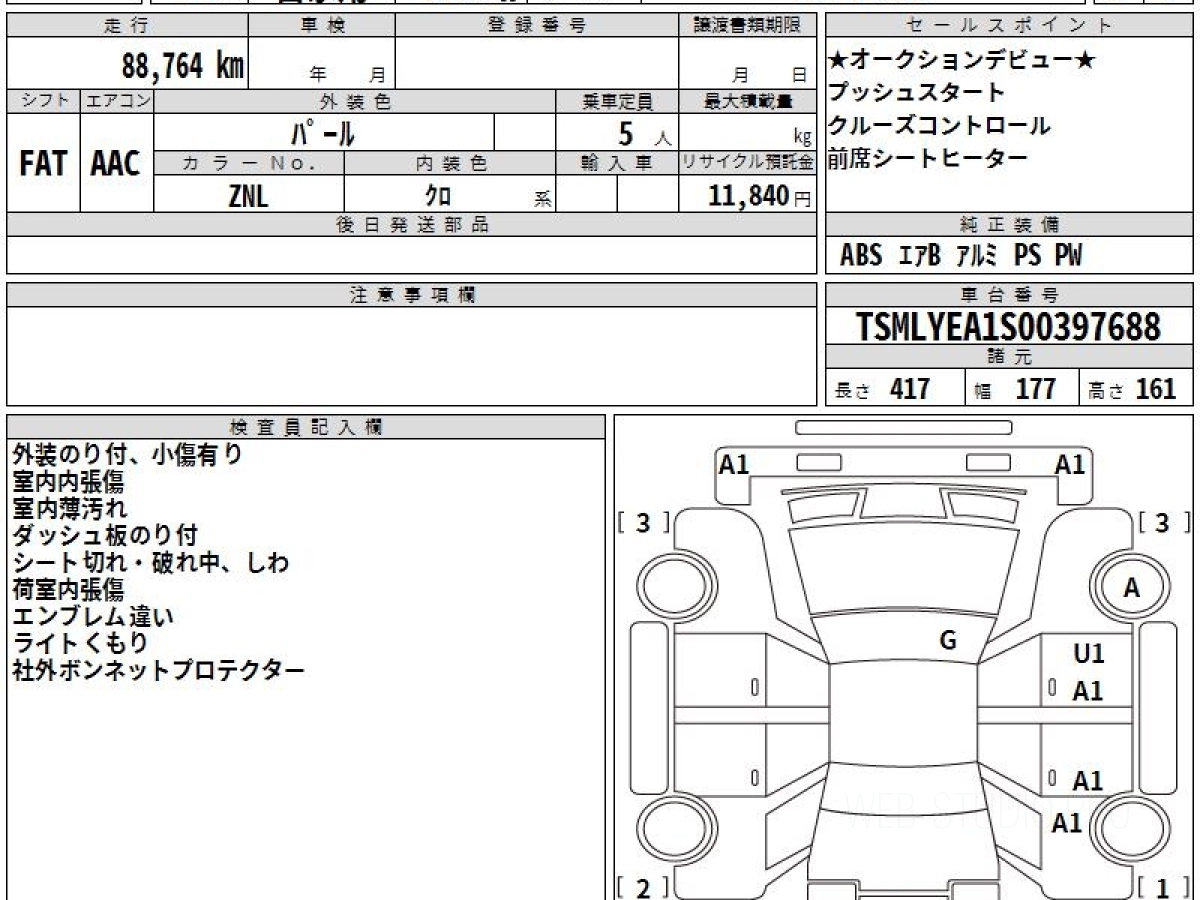1200x900 pixels.
Task: Click the [ 2 ] tire rating mark
Action: point(643,888)
